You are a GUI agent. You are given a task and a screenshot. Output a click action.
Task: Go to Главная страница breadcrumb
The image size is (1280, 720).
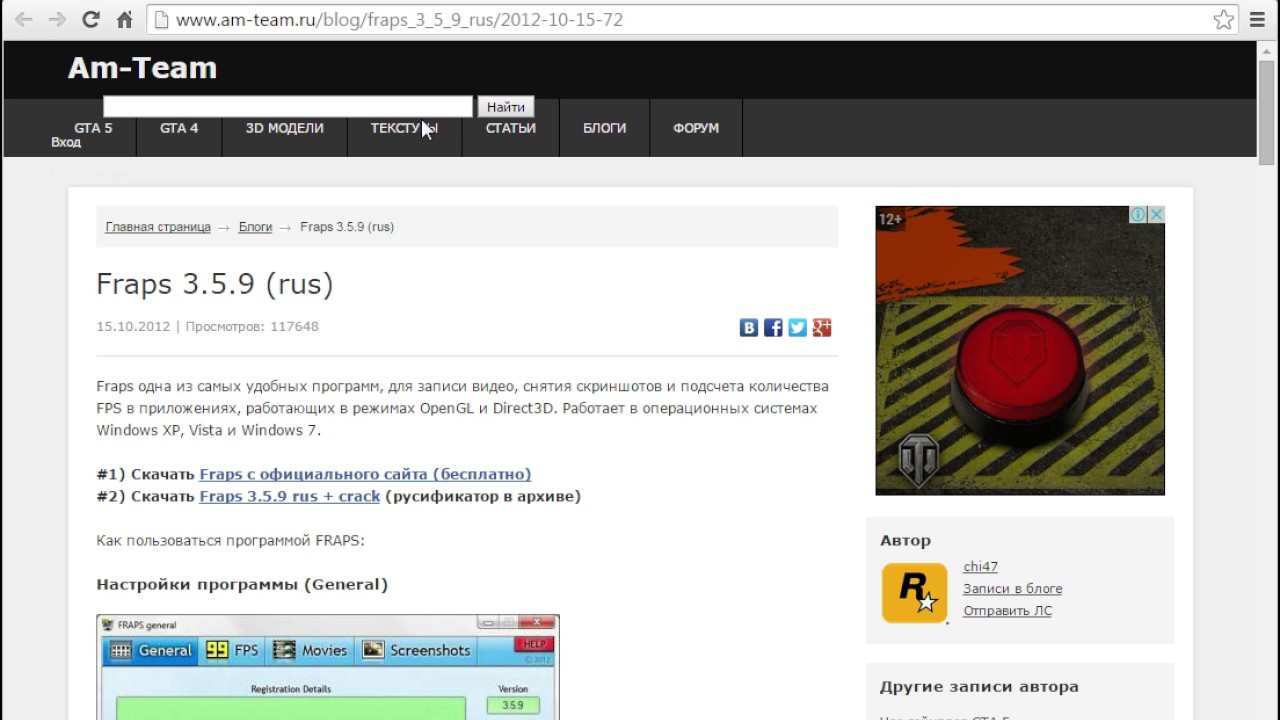tap(158, 227)
